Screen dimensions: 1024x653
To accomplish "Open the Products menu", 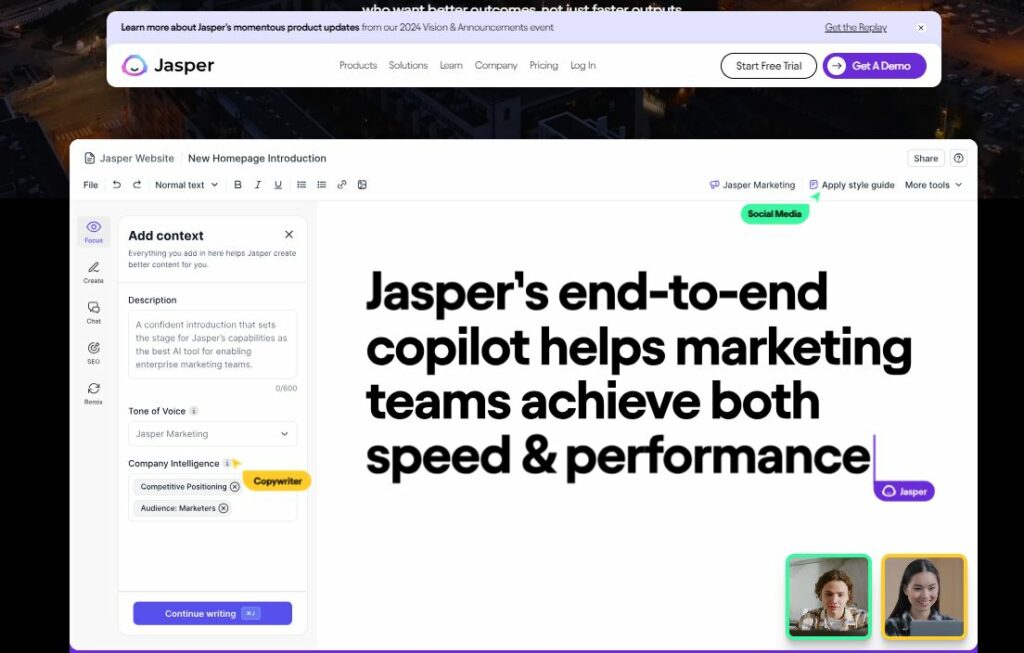I will click(x=358, y=65).
